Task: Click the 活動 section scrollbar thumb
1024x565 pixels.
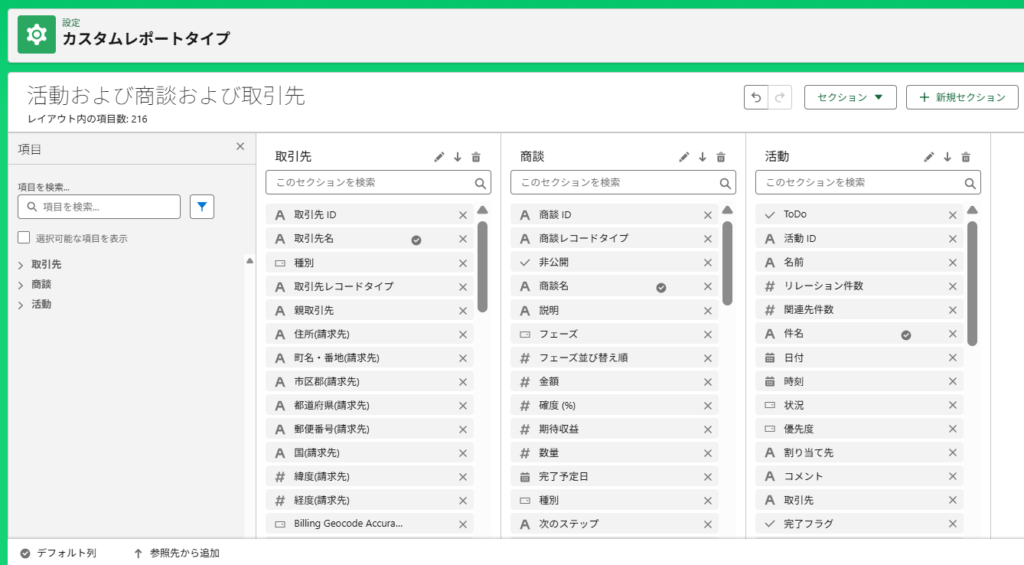Action: pyautogui.click(x=972, y=283)
